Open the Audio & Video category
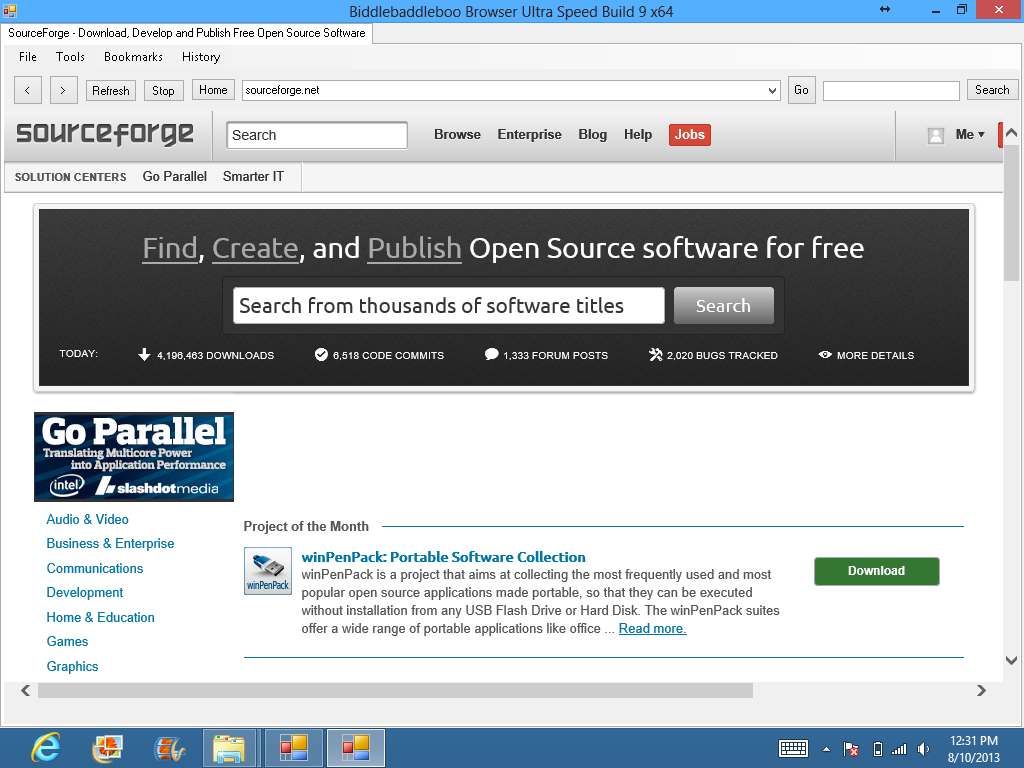This screenshot has width=1024, height=768. tap(88, 519)
